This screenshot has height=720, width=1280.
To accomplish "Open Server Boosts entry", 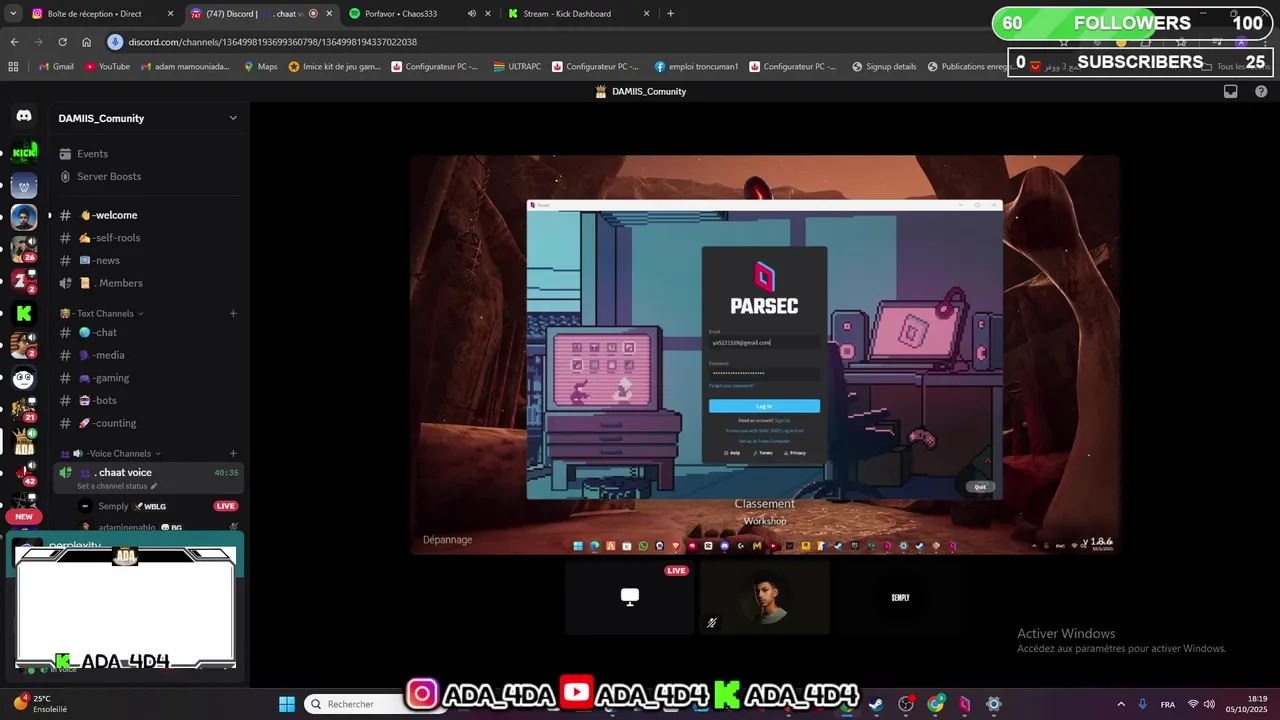I will [x=148, y=176].
